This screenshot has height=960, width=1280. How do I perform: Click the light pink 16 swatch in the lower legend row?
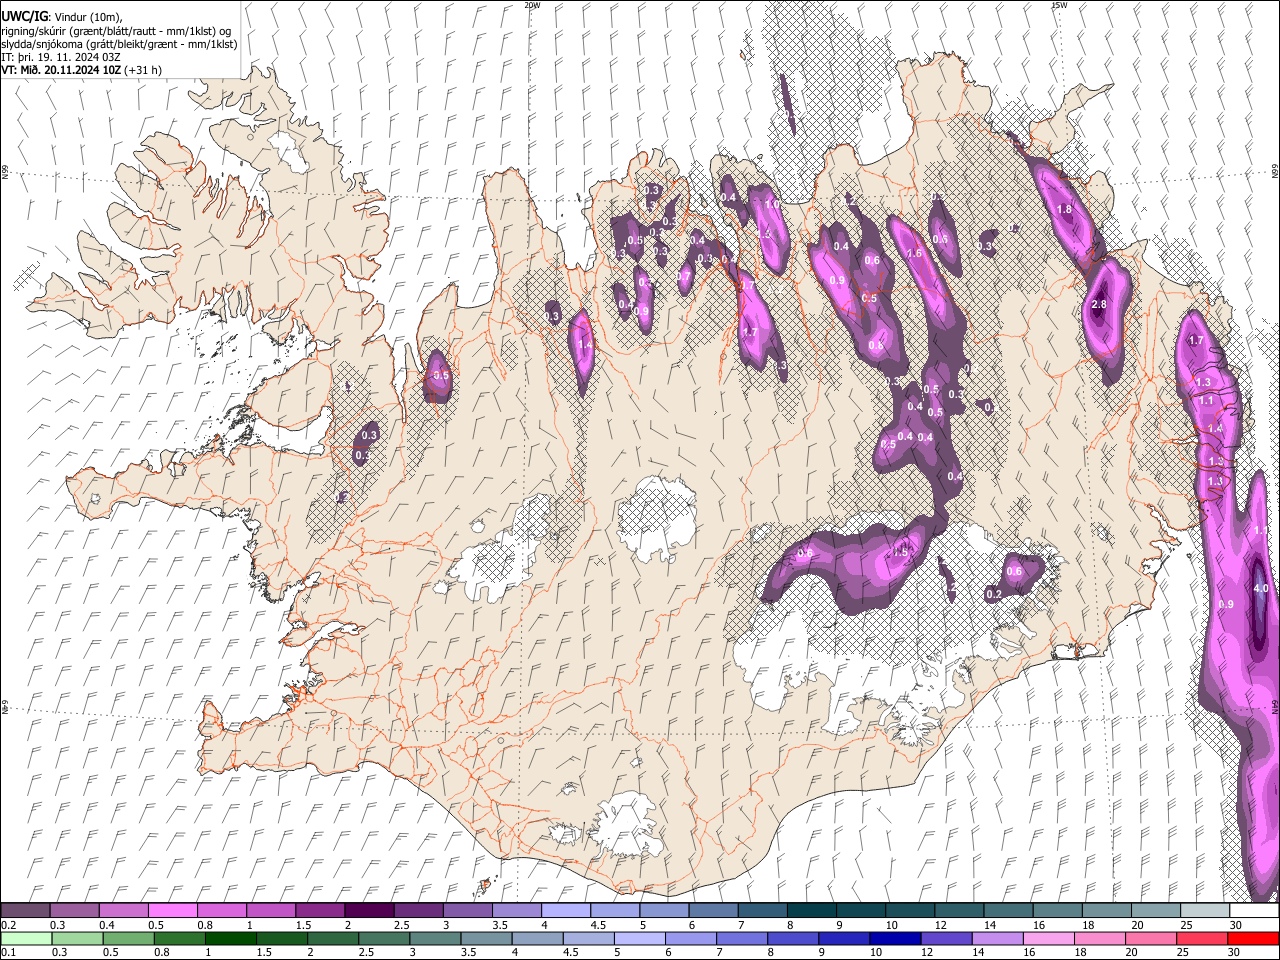(x=1049, y=938)
